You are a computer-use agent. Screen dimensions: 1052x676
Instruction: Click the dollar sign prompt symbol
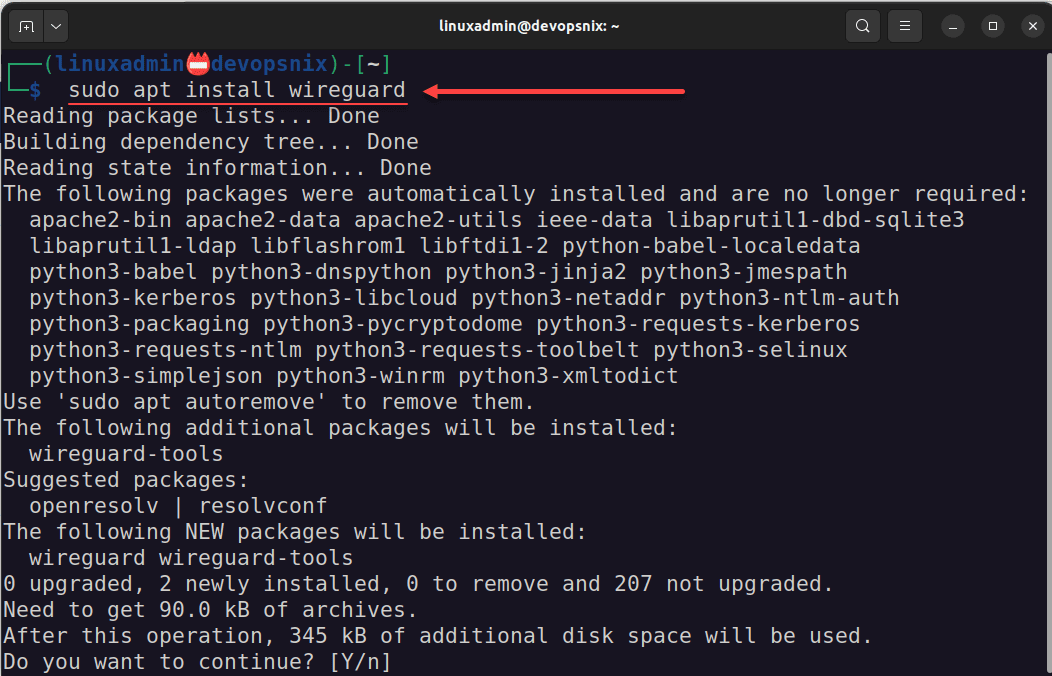point(35,91)
